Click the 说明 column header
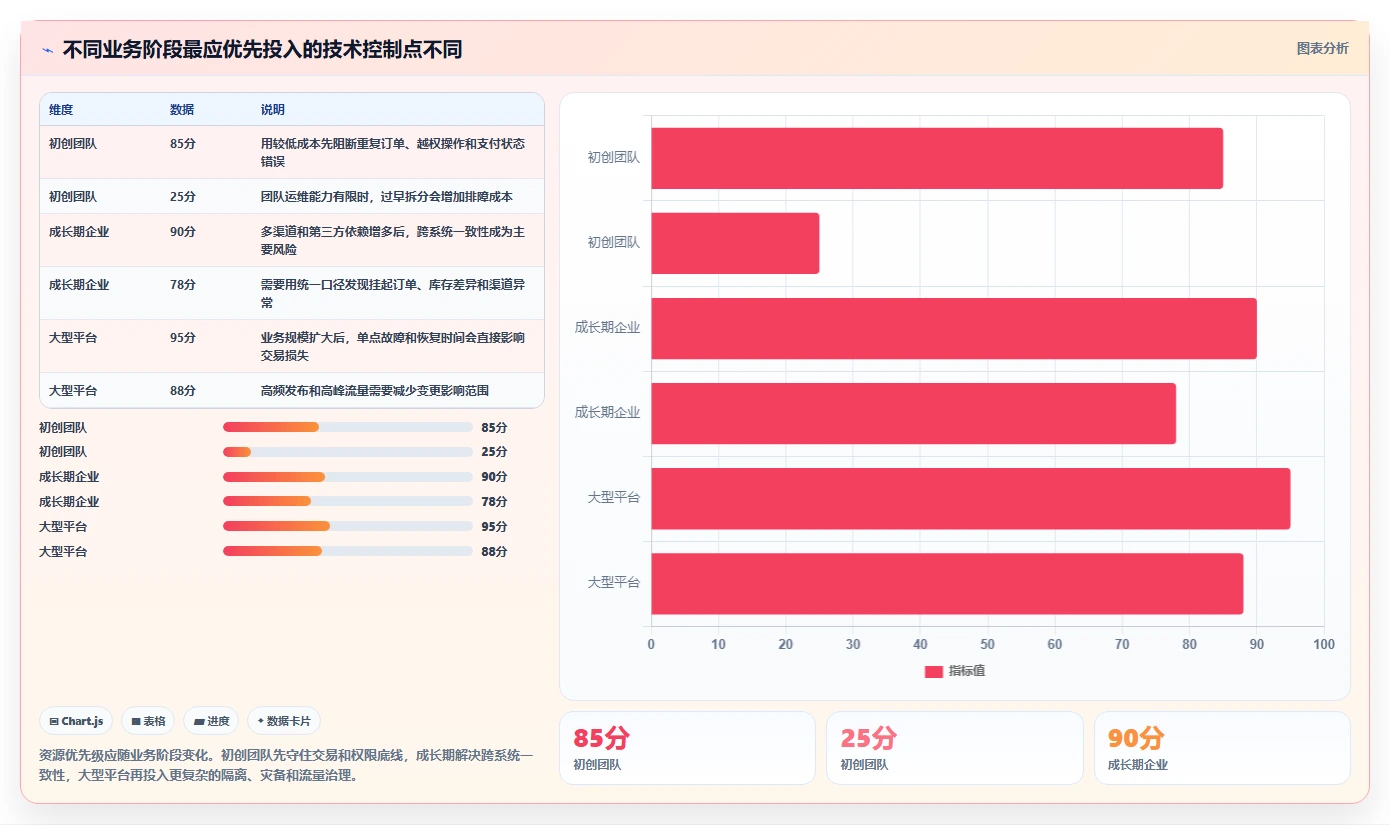Screen dimensions: 1390x825 pos(273,110)
